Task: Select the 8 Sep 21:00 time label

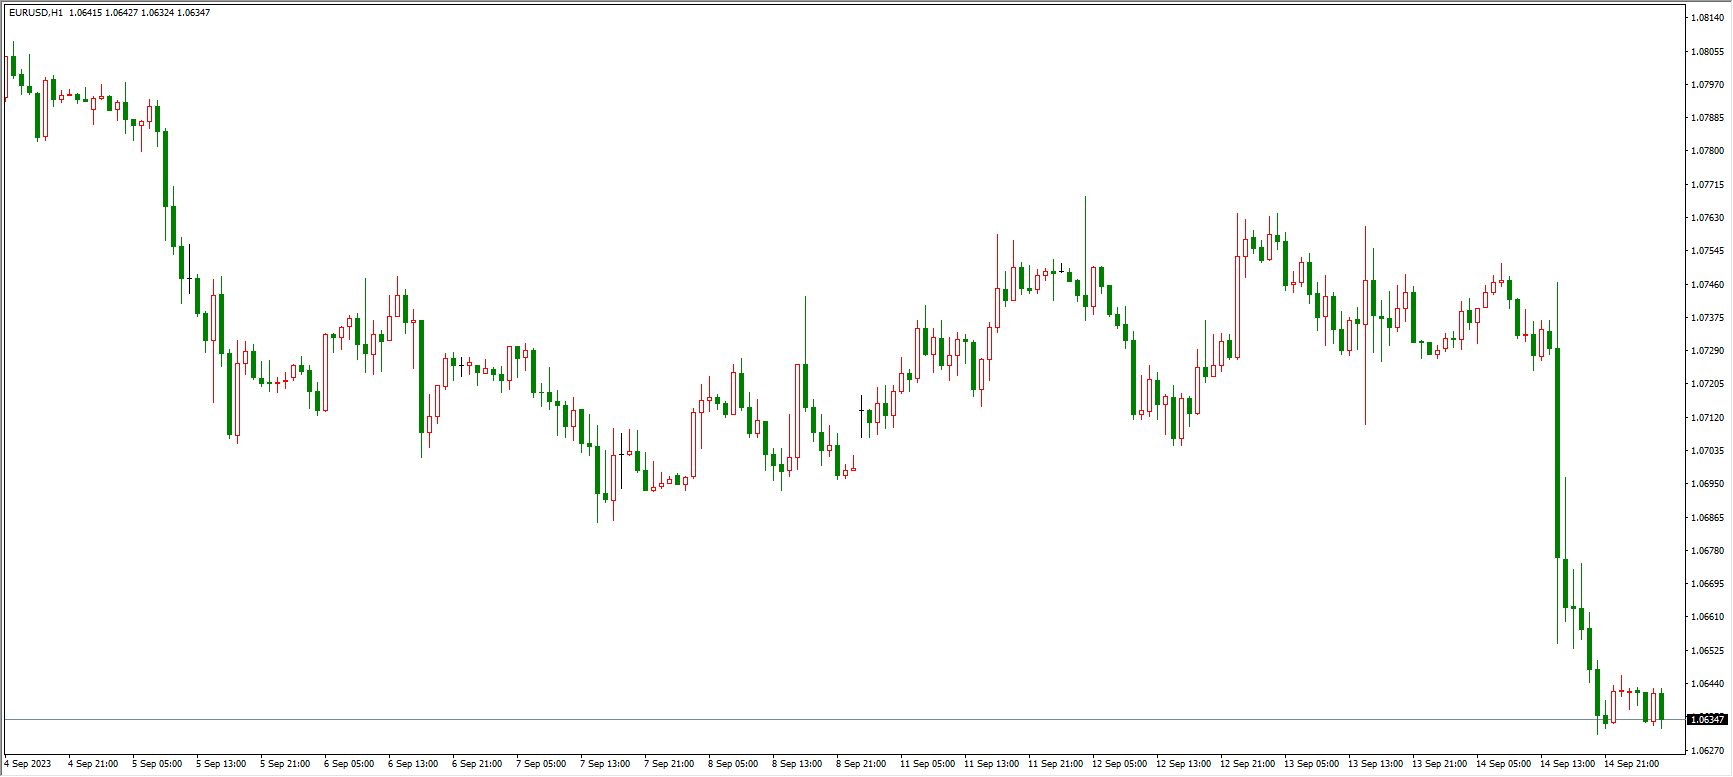Action: [x=861, y=764]
